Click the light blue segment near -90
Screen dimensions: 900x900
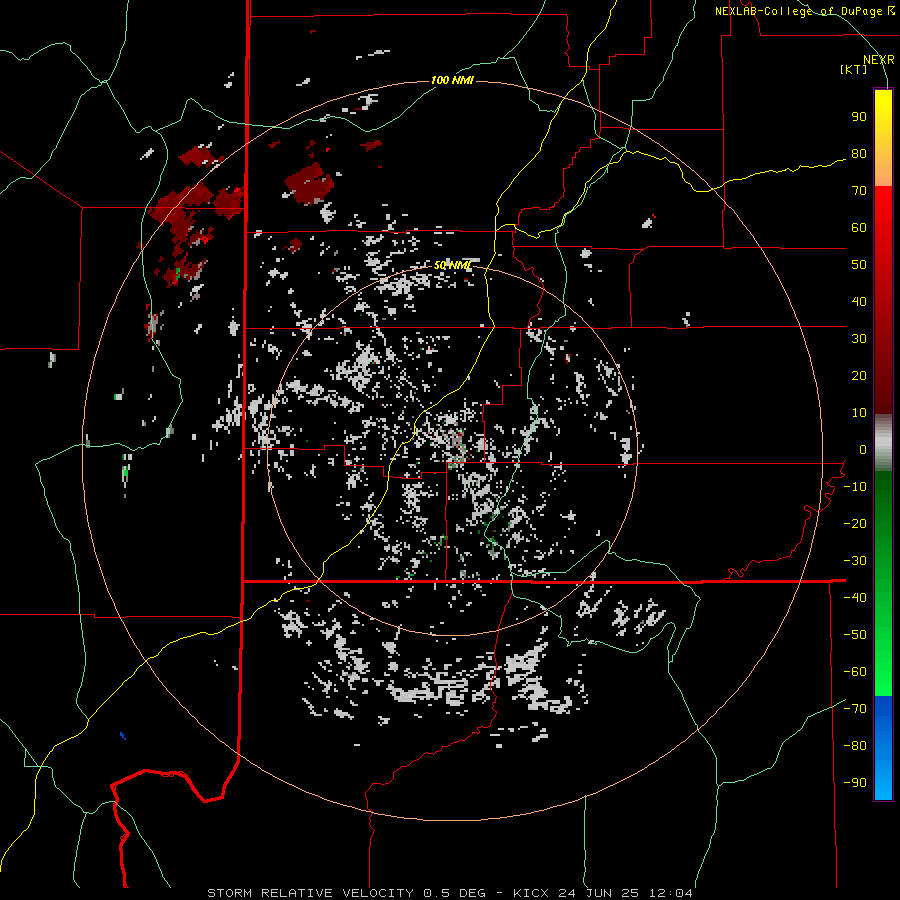883,781
